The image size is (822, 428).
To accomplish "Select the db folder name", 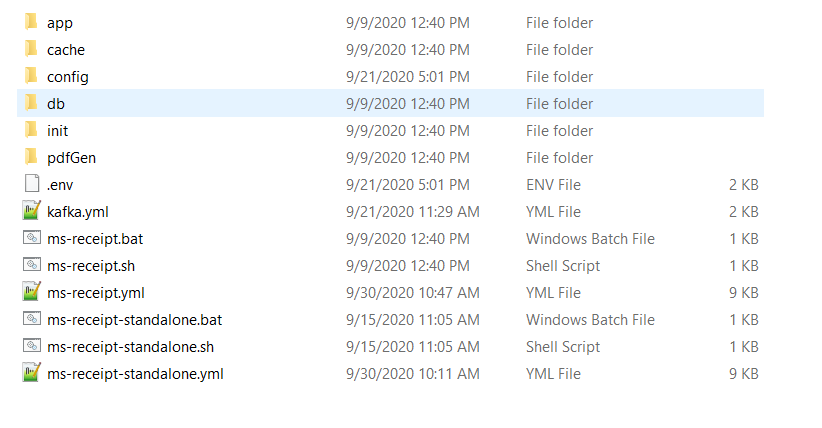I will coord(55,103).
